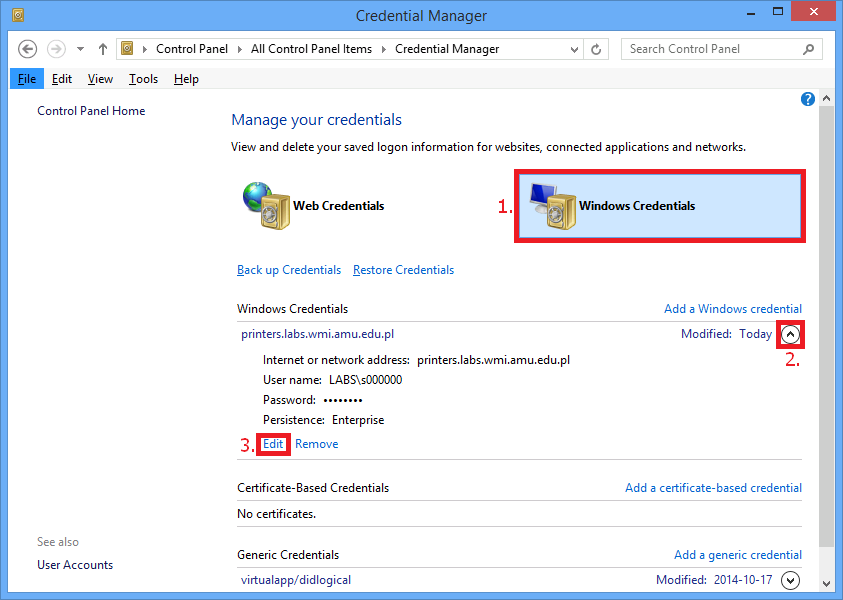
Task: Click the scrollbar down arrow
Action: point(826,583)
